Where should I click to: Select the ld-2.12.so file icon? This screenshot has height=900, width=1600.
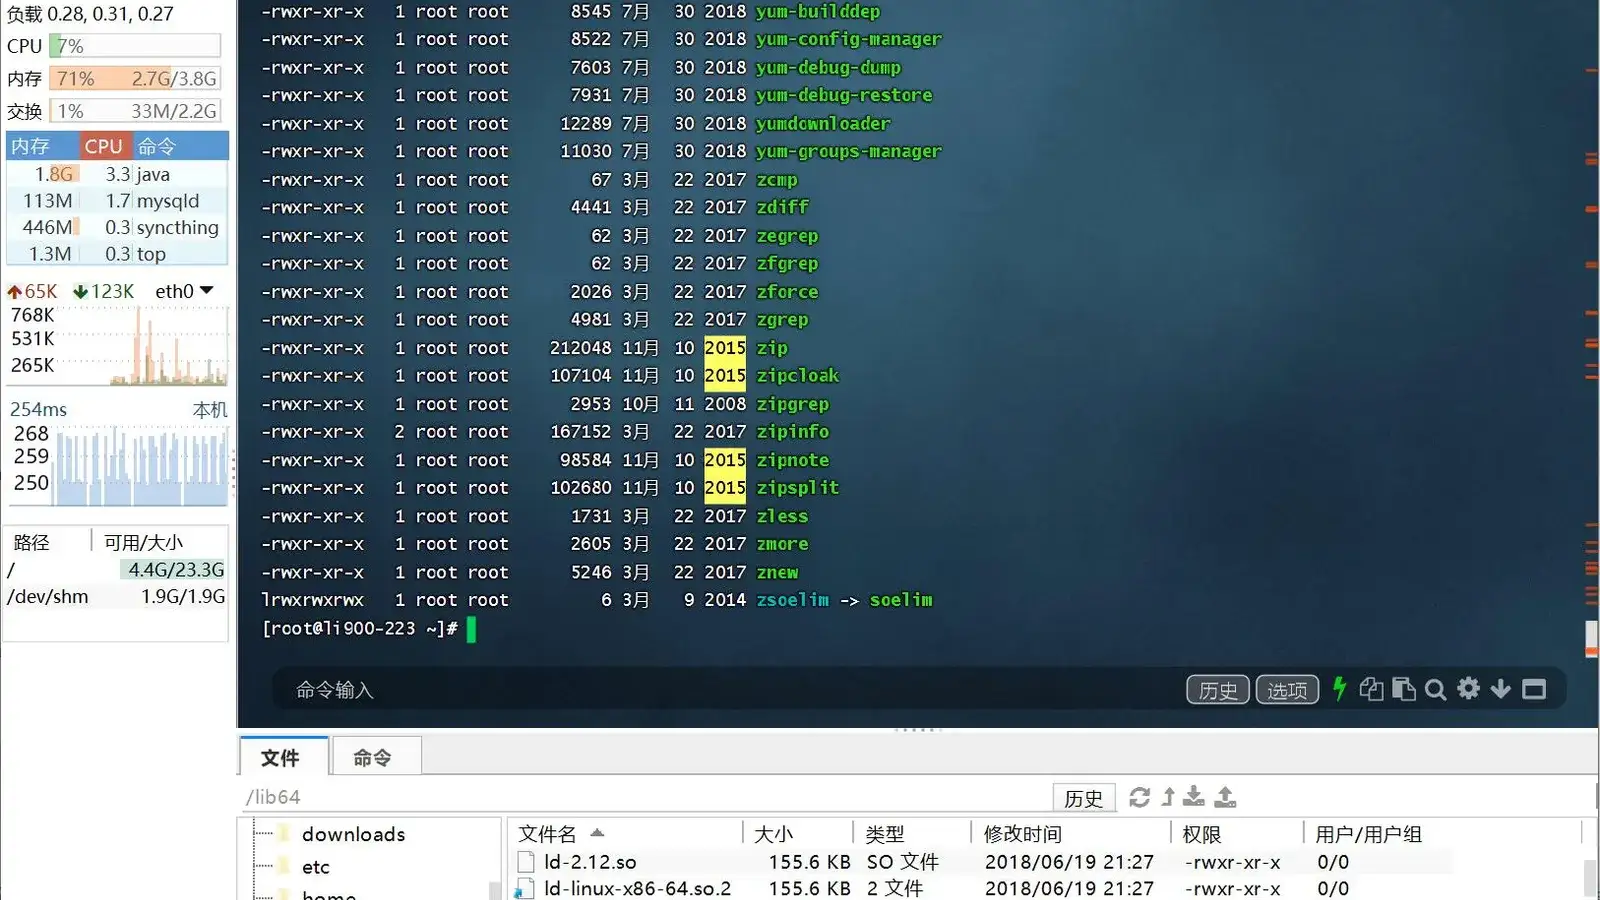coord(526,862)
